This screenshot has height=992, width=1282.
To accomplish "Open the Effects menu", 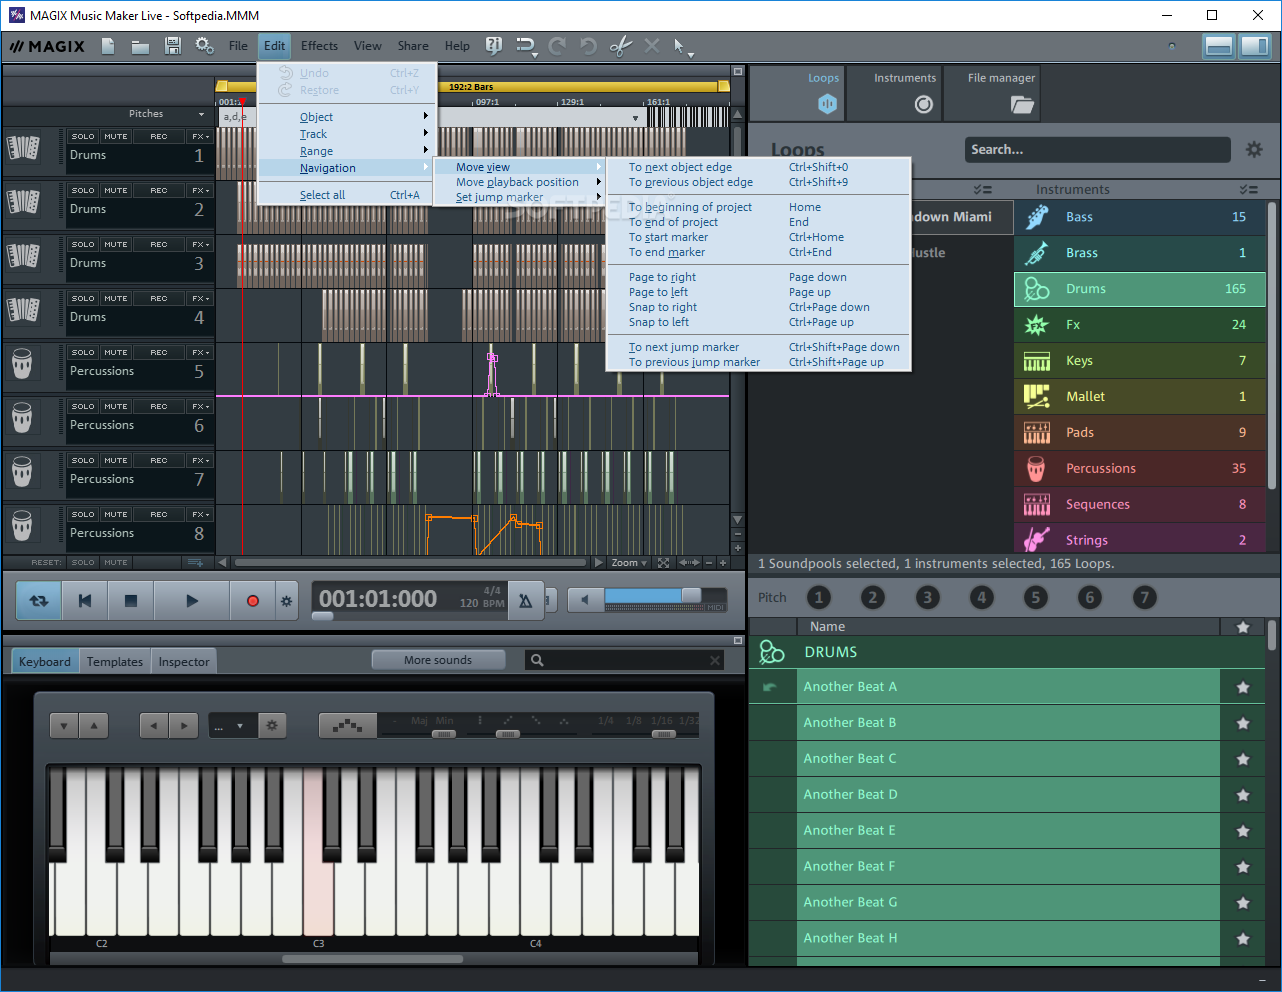I will [x=319, y=46].
